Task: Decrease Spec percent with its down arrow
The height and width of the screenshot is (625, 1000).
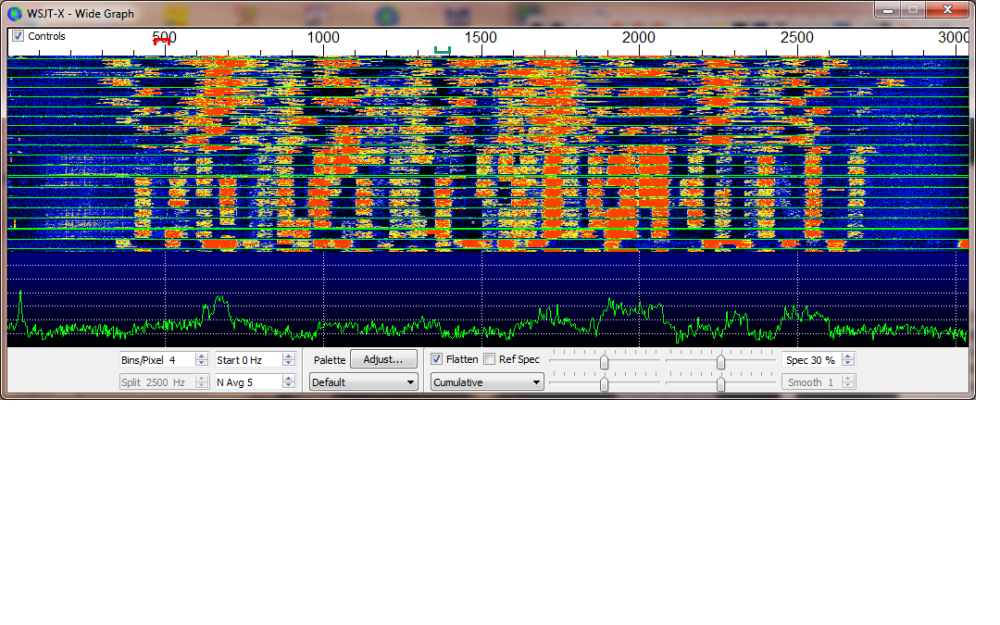Action: click(848, 363)
